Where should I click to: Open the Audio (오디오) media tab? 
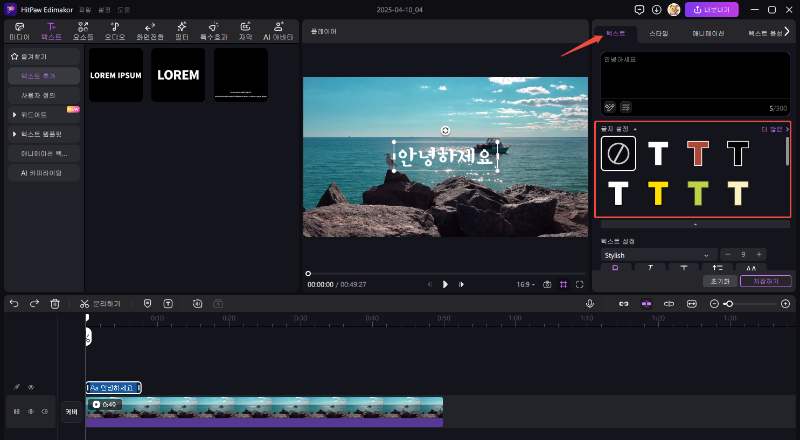click(115, 30)
